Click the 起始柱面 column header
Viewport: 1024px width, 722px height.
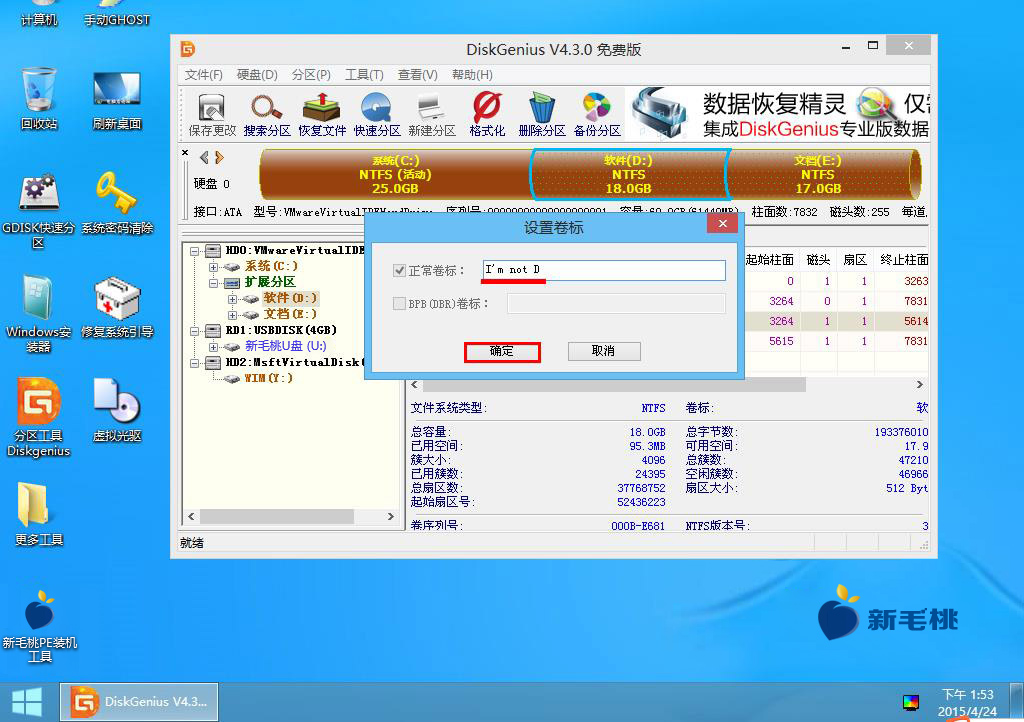point(769,260)
